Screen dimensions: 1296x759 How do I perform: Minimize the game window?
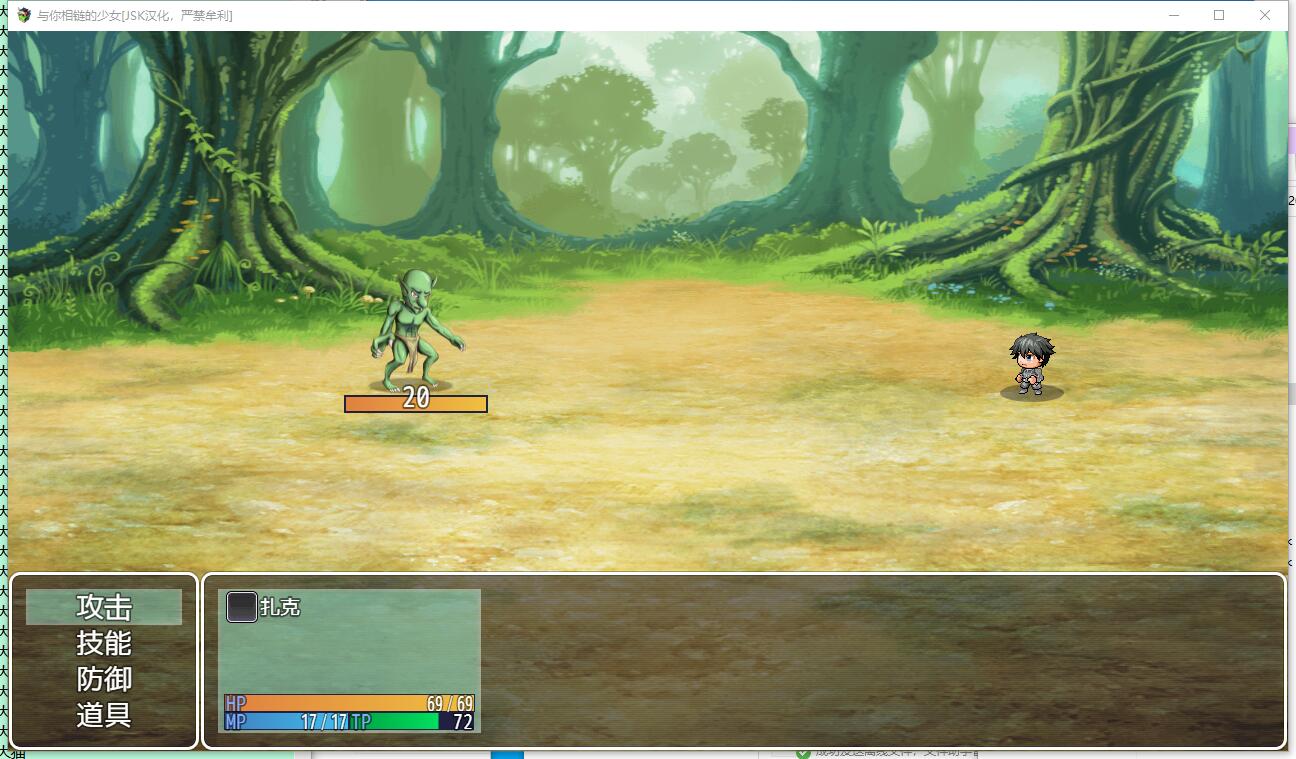[1174, 15]
